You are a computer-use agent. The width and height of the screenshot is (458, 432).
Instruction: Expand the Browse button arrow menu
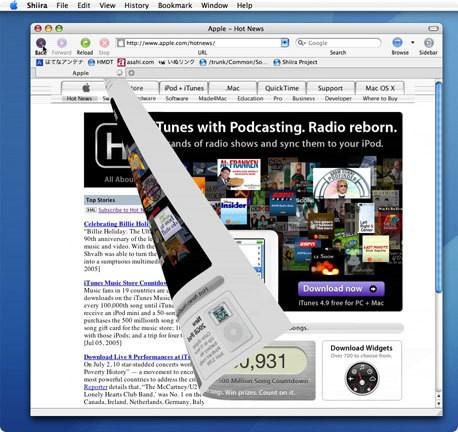coord(413,43)
